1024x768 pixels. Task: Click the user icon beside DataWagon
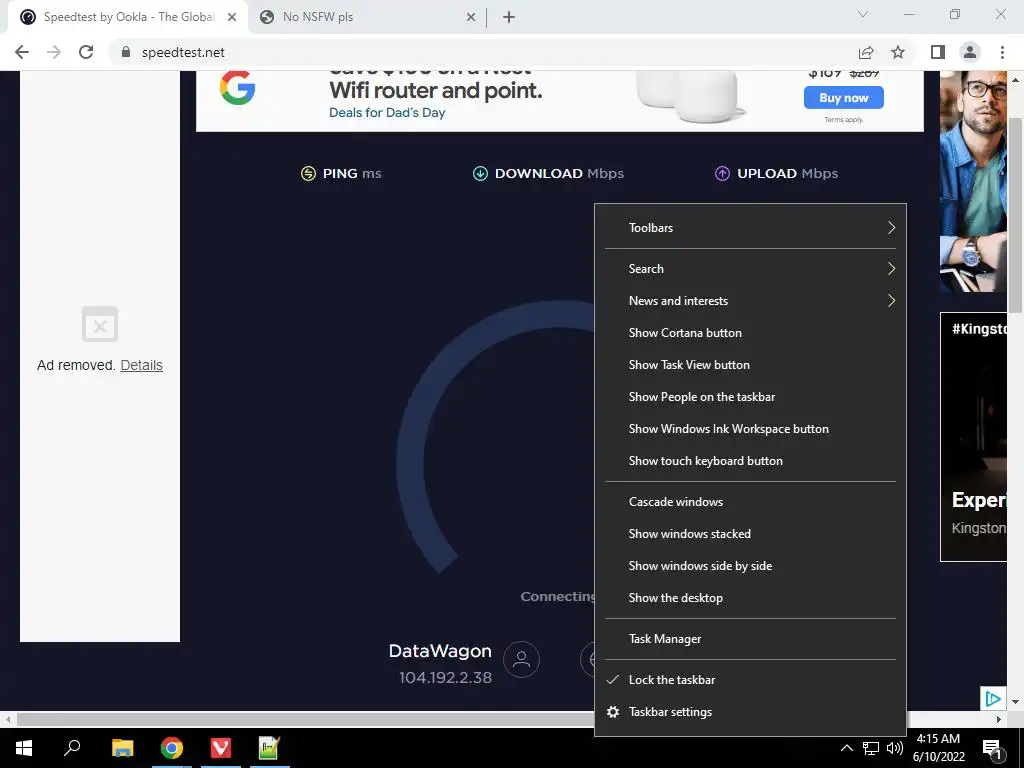click(521, 659)
